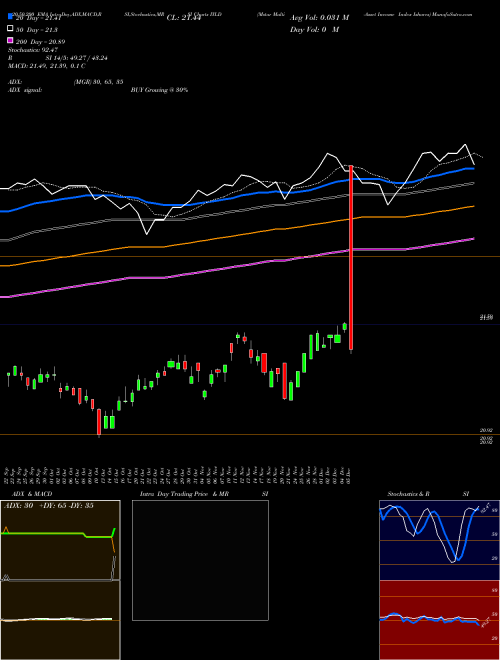The width and height of the screenshot is (500, 660).
Task: Select the Avg Vol: 0.031 M text
Action: click(x=319, y=18)
